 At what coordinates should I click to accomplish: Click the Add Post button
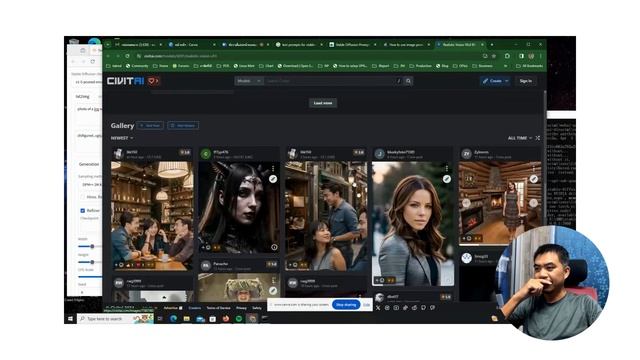tap(150, 125)
